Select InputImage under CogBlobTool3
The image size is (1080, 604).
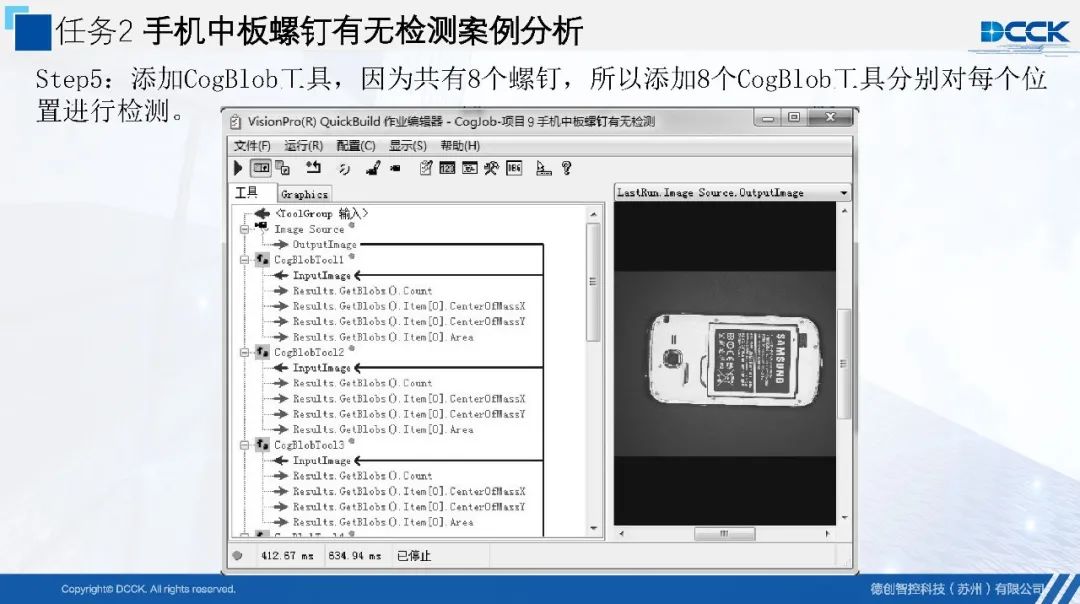(322, 460)
